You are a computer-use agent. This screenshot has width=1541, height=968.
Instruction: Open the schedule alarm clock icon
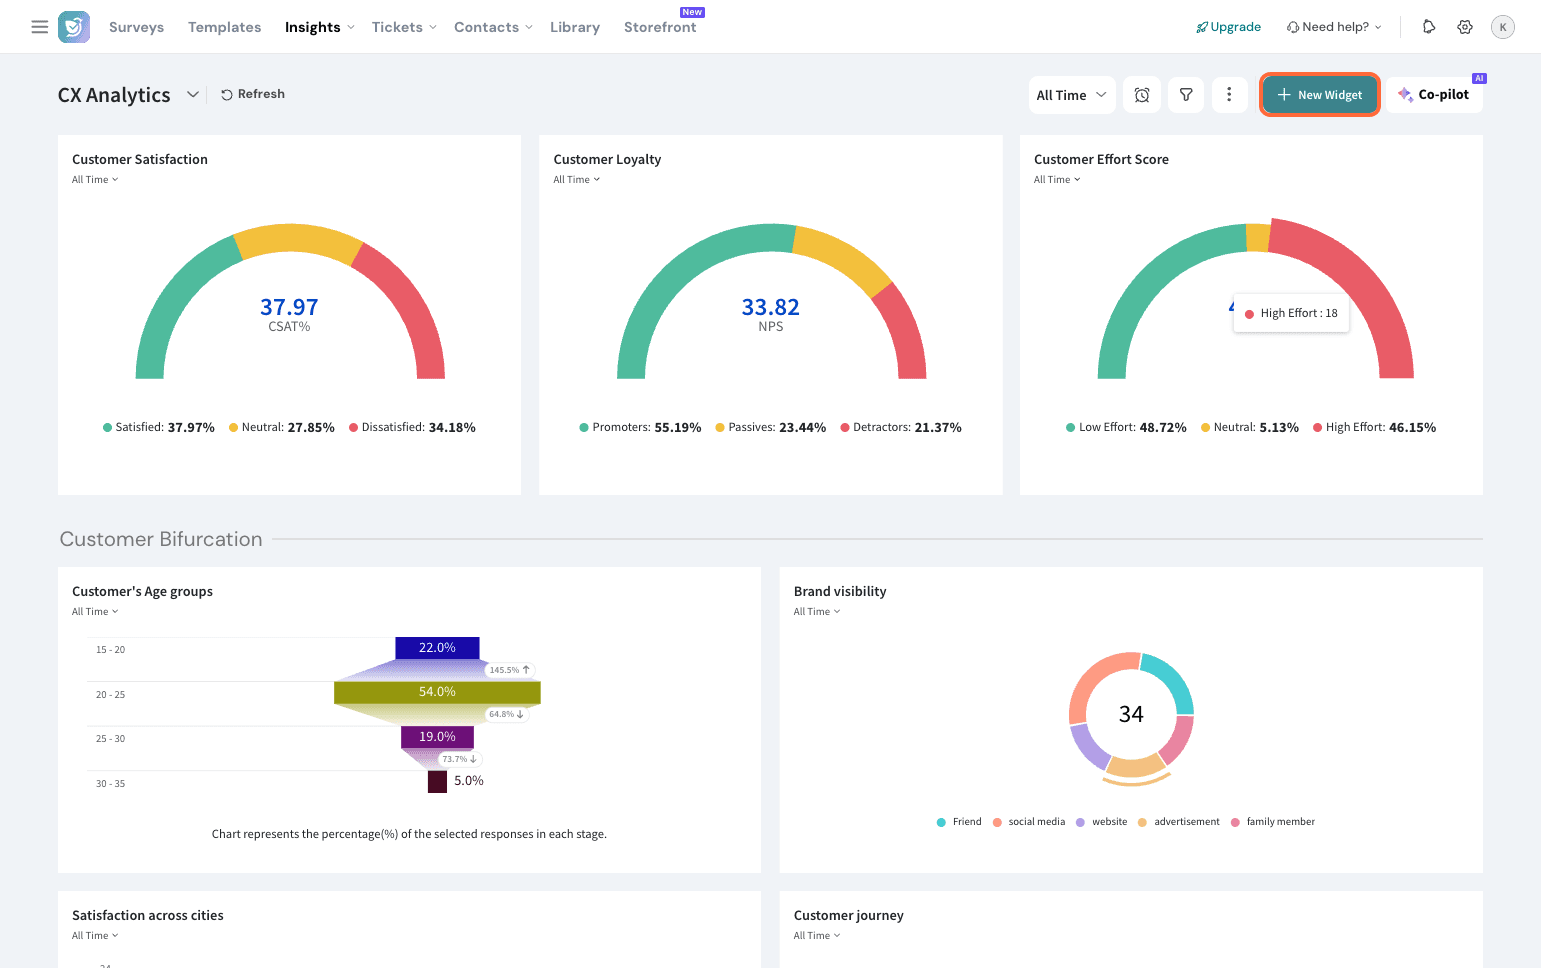tap(1142, 95)
